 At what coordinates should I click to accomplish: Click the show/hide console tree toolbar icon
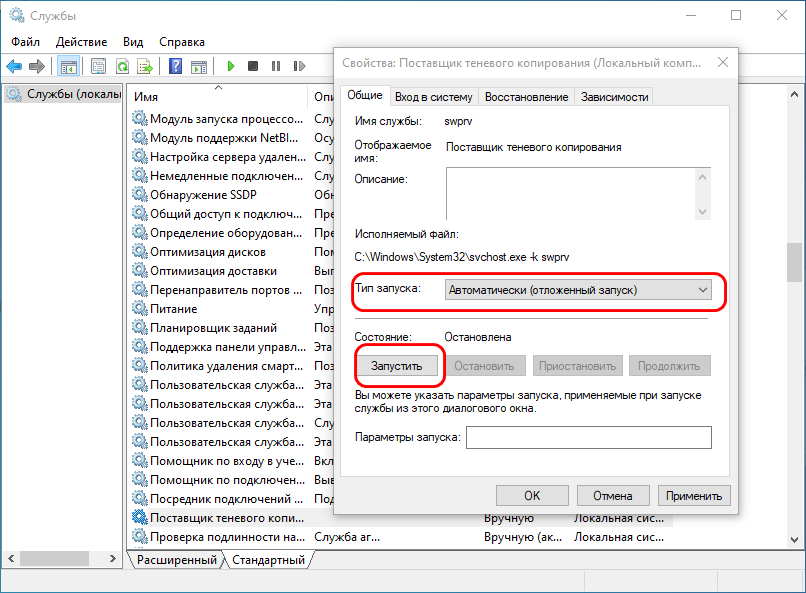point(68,66)
